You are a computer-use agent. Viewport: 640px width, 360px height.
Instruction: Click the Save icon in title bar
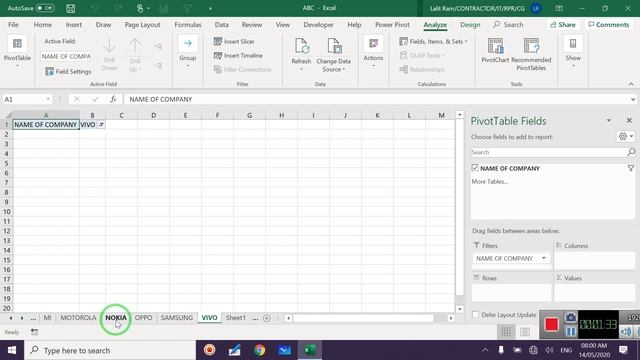(71, 8)
